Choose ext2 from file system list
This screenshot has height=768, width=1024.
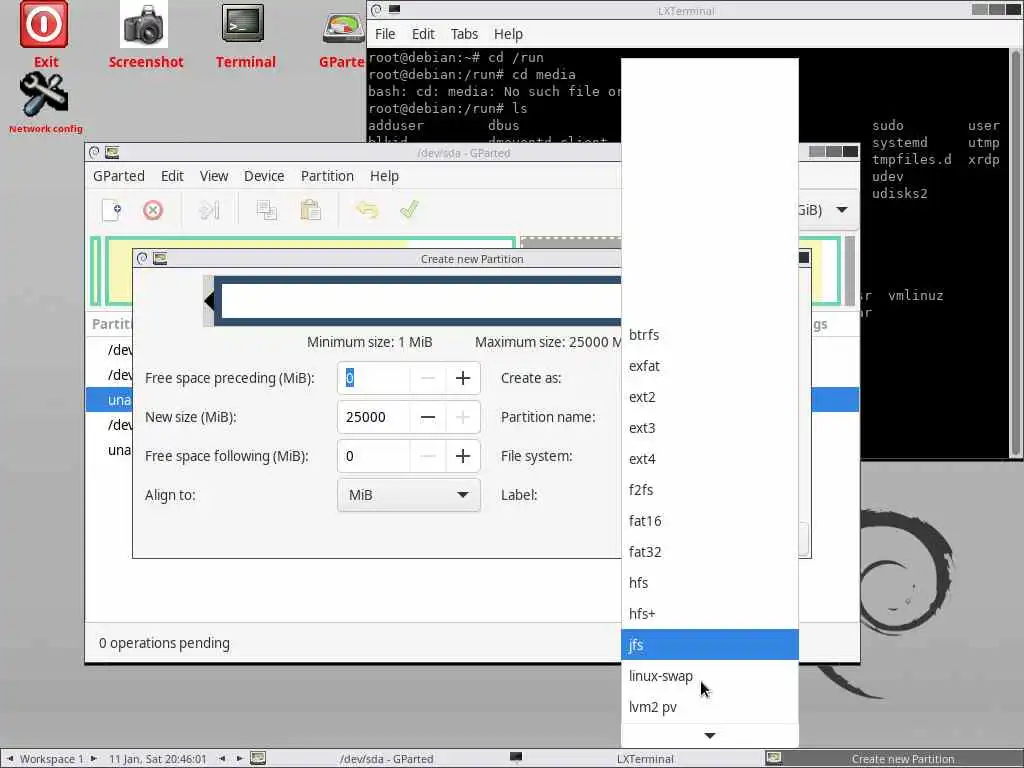[x=710, y=397]
